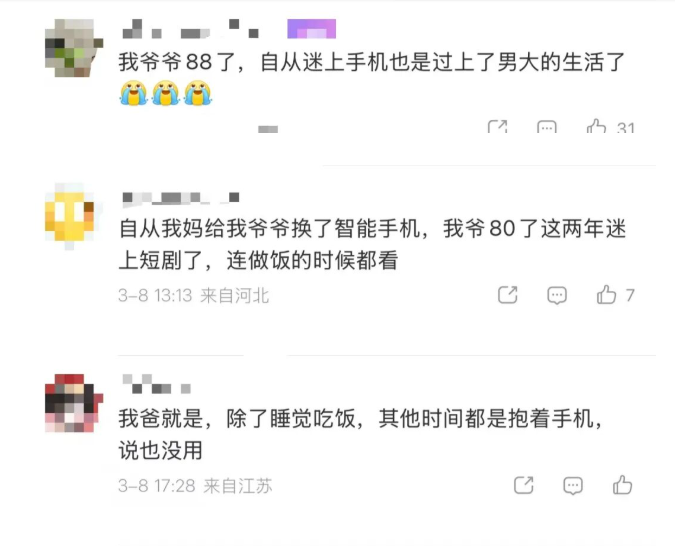
Task: Share the comment about the 88-year-old grandfather
Action: 497,127
